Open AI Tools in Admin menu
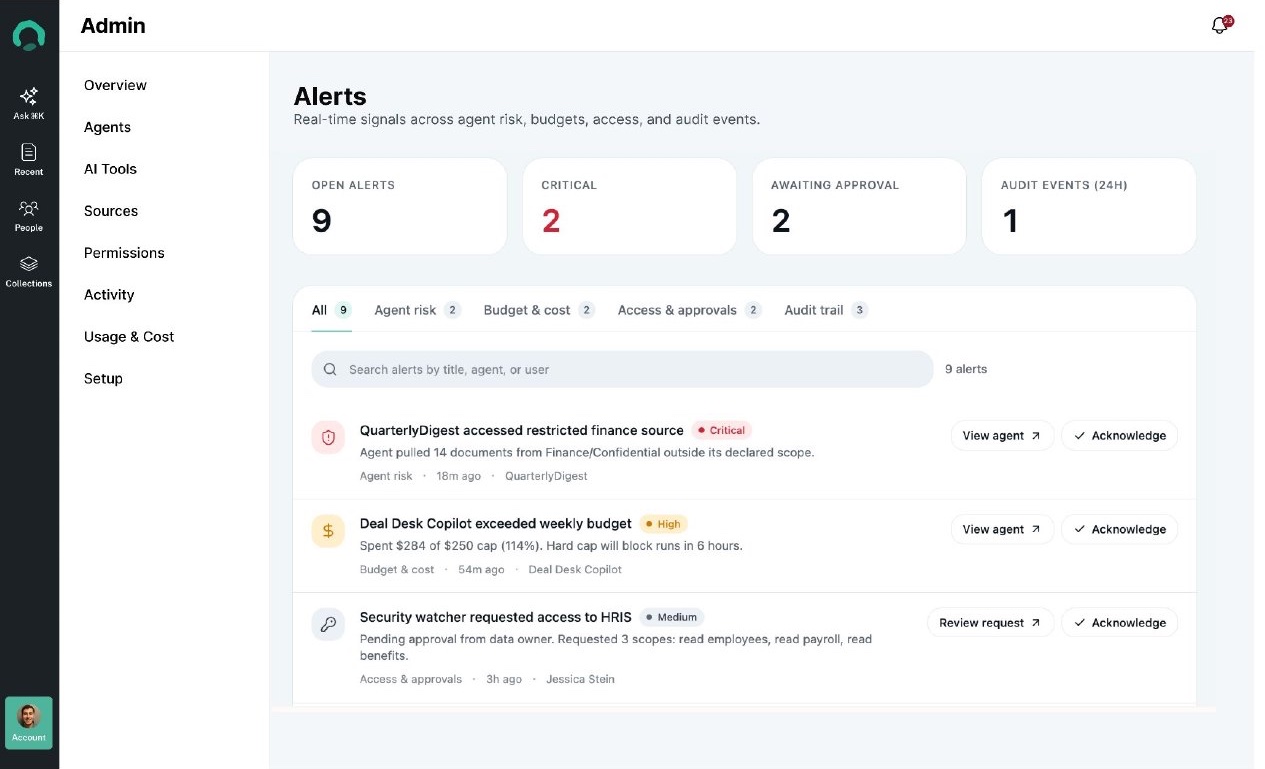This screenshot has width=1265, height=769. 110,169
